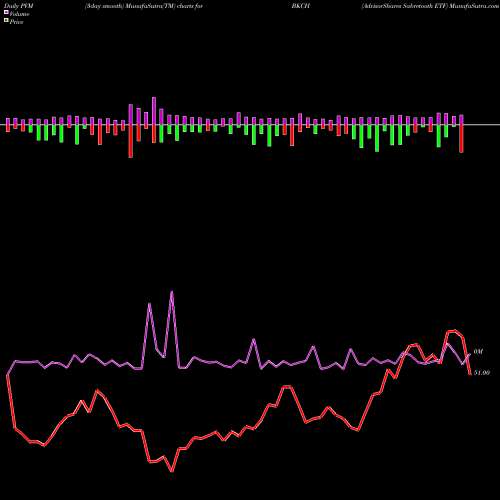Click the last red bar at chart's right end

[x=461, y=139]
